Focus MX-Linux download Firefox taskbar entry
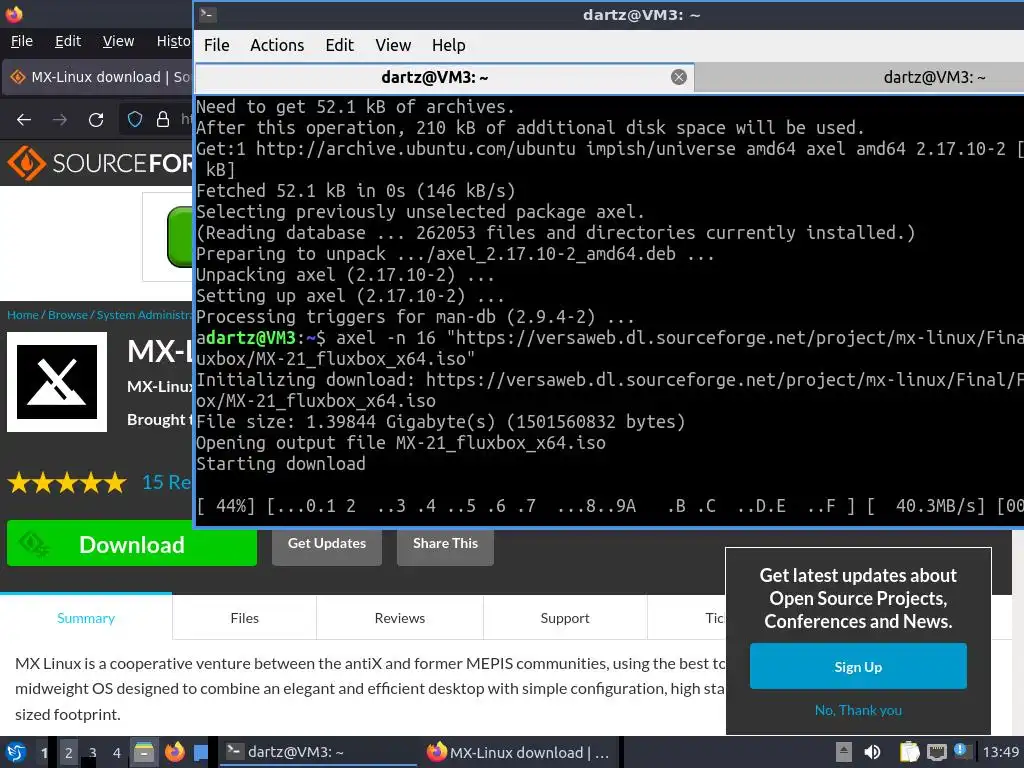1024x768 pixels. pos(520,752)
